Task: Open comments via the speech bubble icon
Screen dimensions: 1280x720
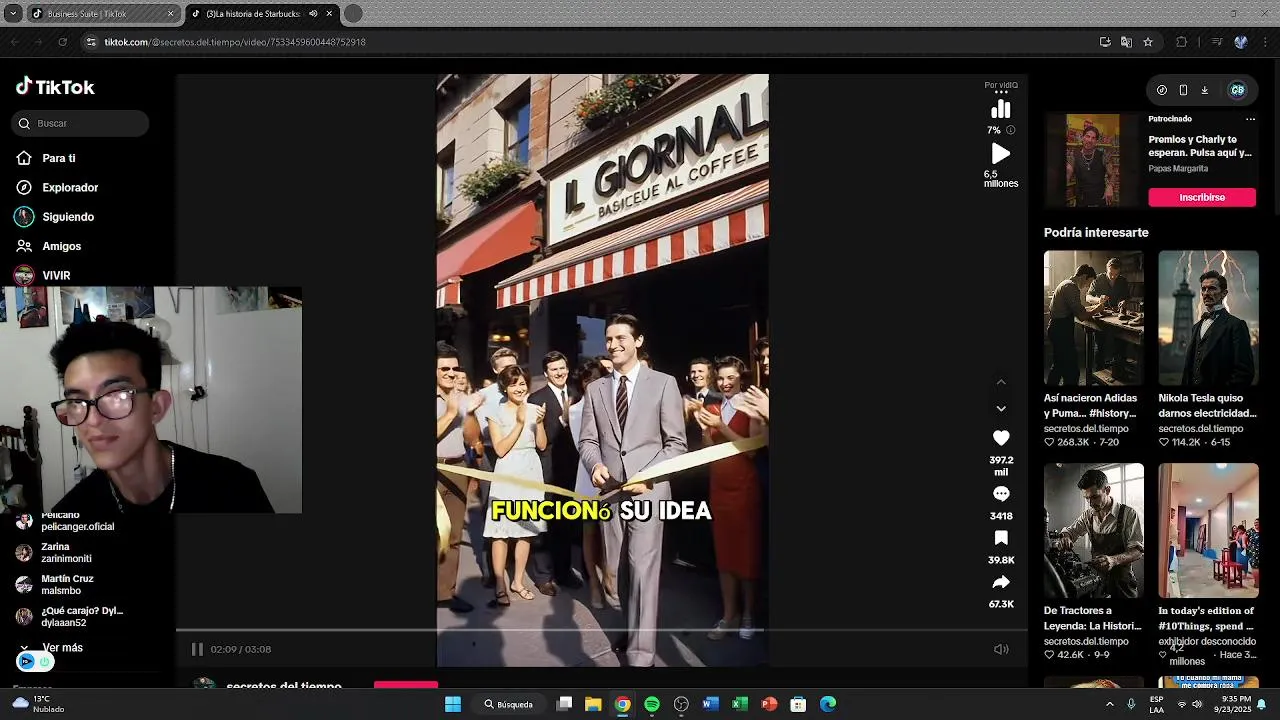Action: pos(1001,494)
